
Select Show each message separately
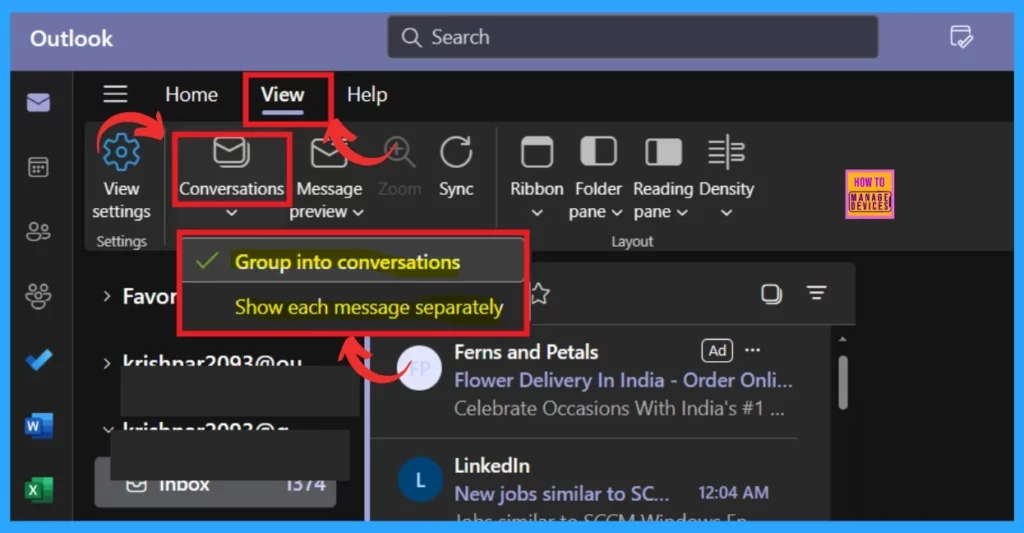[353, 307]
